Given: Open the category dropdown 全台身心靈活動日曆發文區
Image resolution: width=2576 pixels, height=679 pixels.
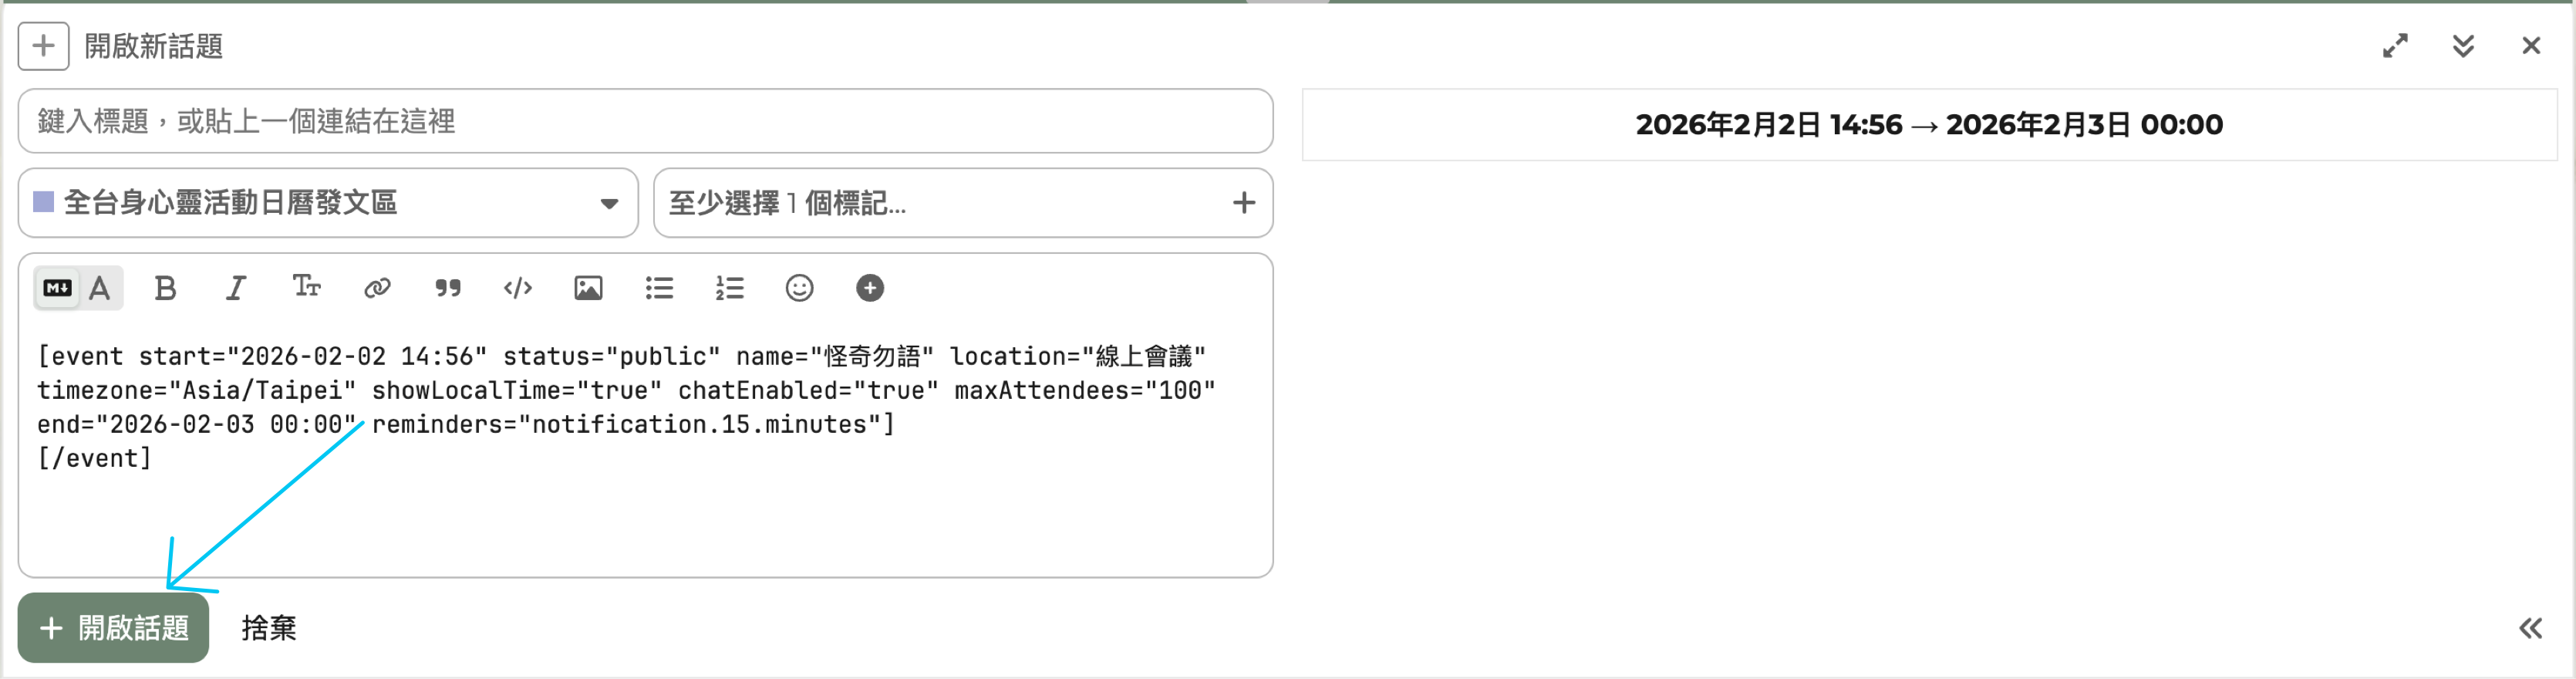Looking at the screenshot, I should (327, 203).
